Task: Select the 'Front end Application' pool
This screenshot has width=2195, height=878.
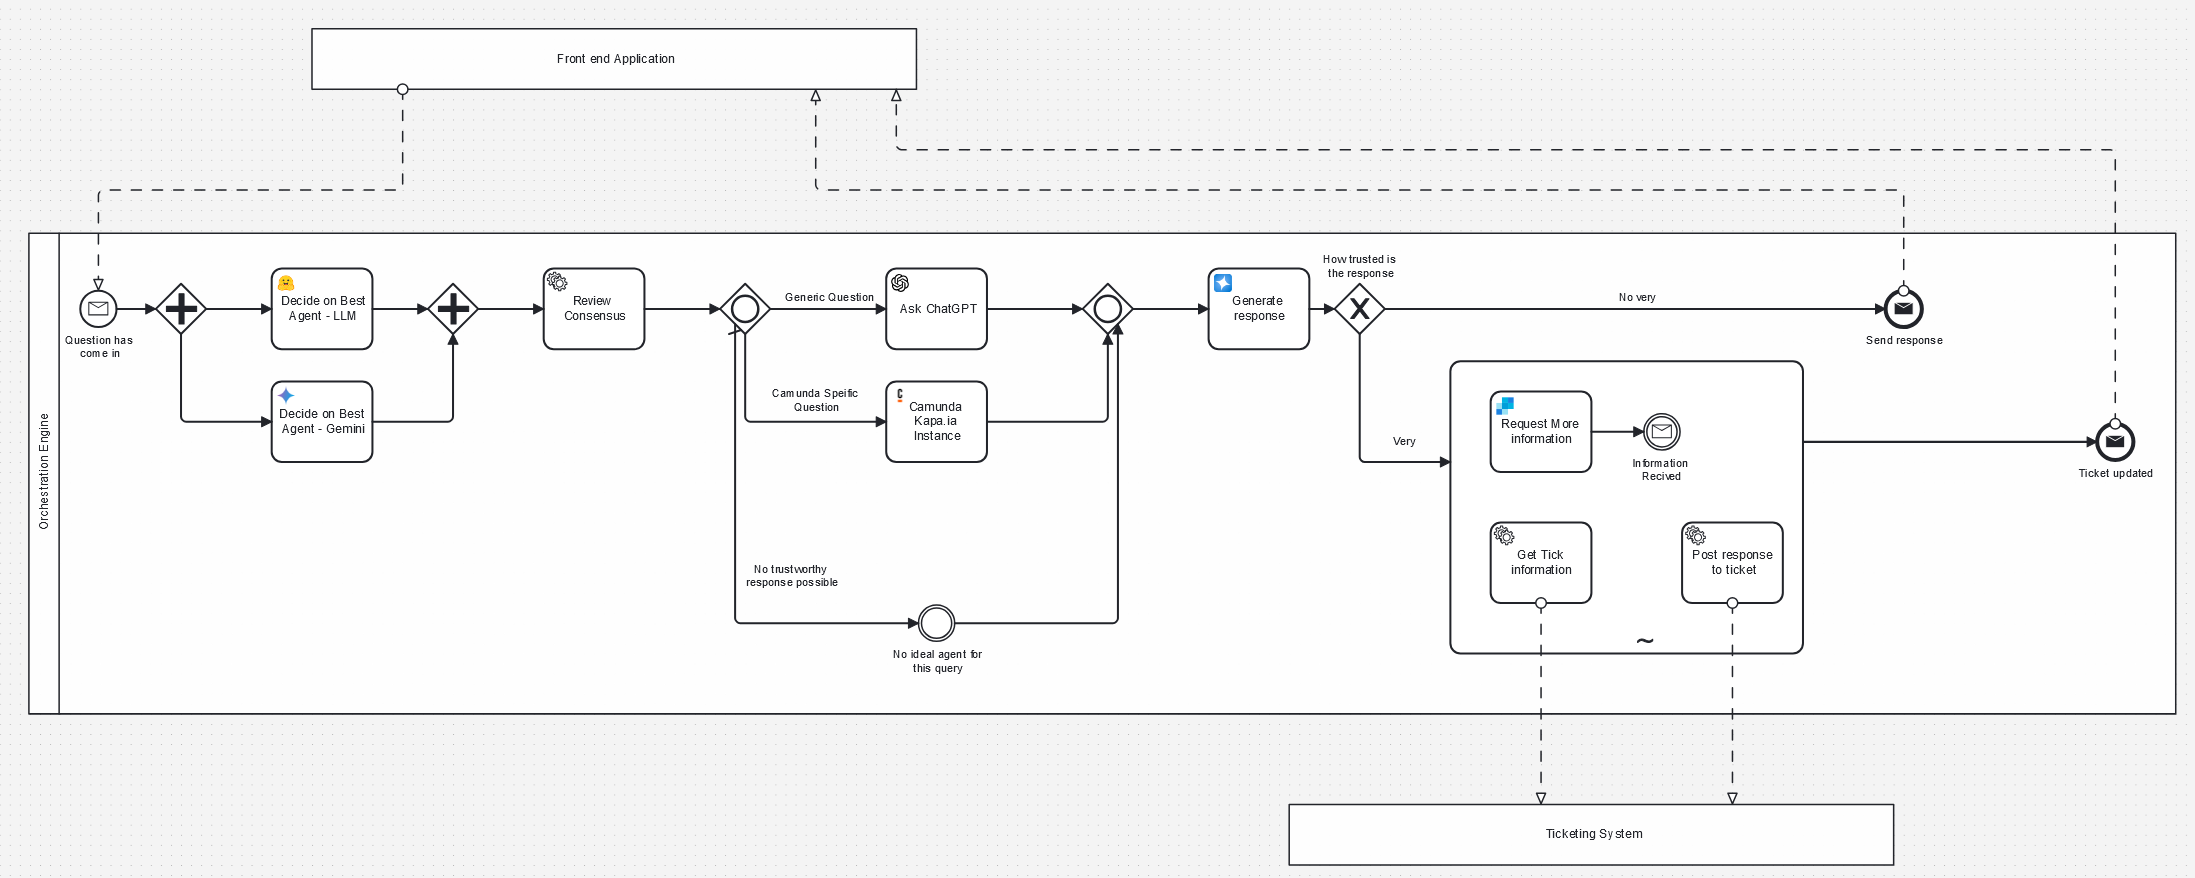Action: (614, 59)
